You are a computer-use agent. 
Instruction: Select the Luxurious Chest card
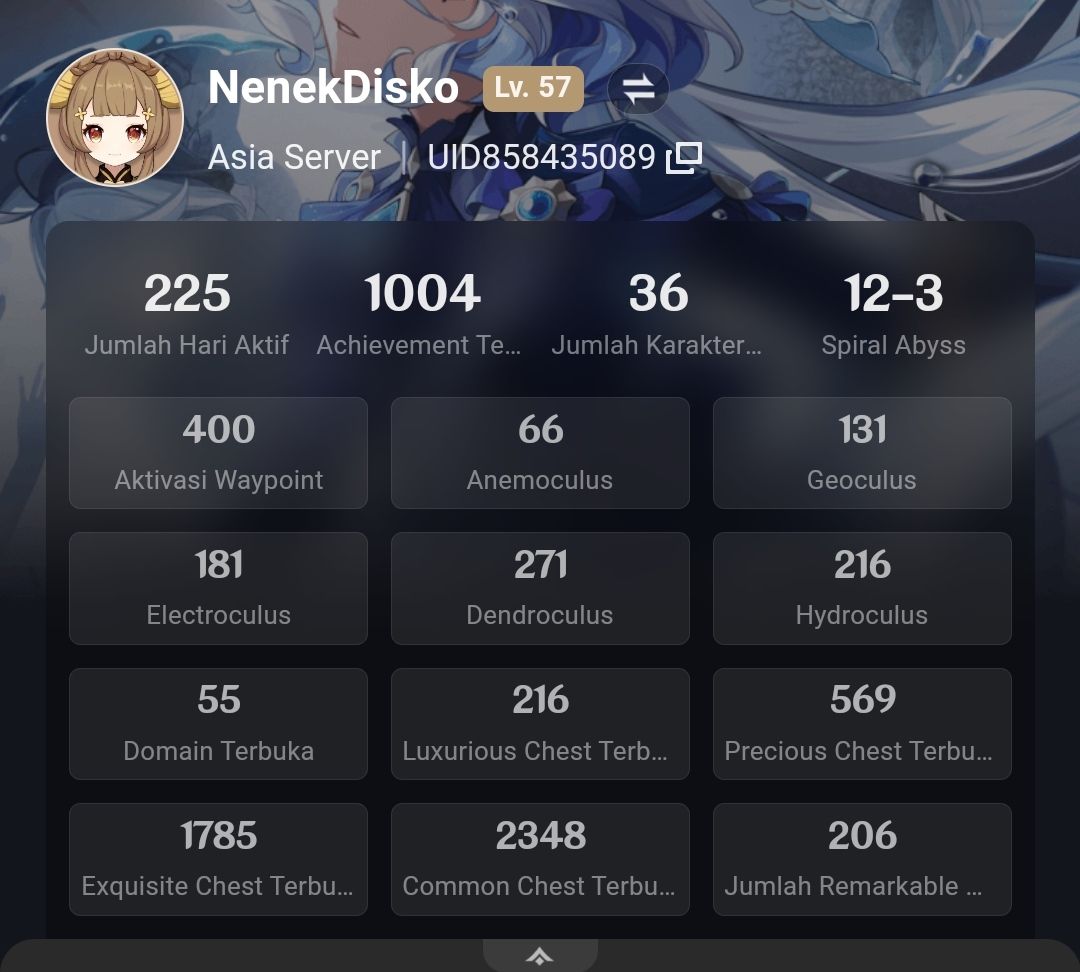coord(540,723)
